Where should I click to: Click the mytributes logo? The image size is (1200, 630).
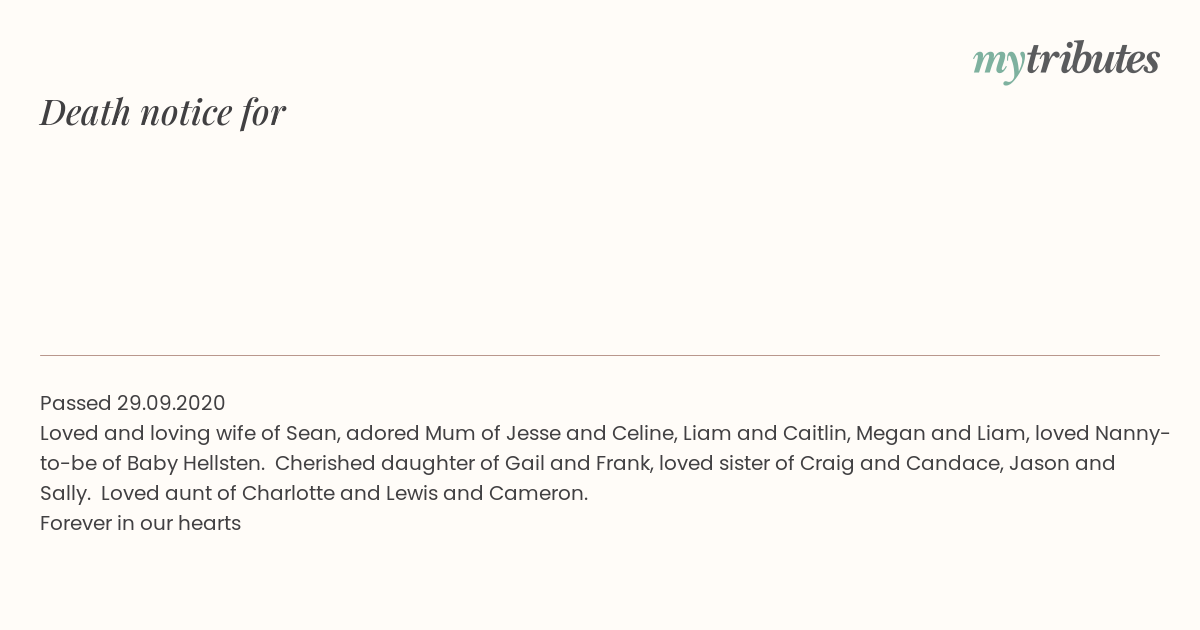(x=1066, y=61)
